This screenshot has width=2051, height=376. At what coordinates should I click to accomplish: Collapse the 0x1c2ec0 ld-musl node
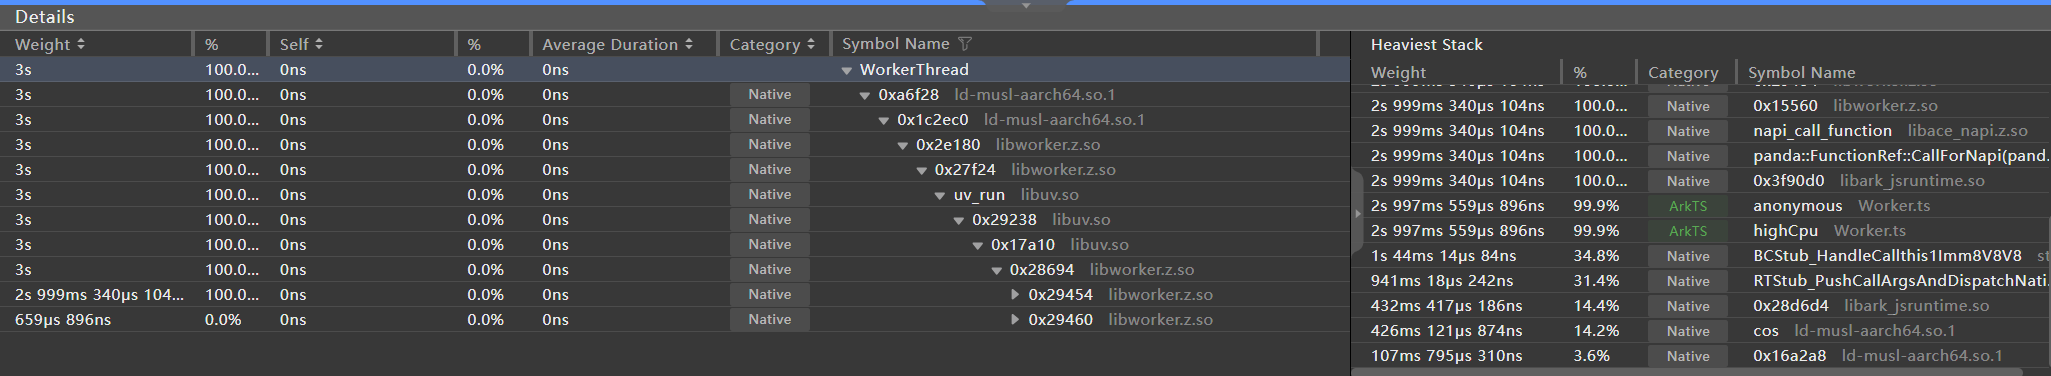click(884, 120)
